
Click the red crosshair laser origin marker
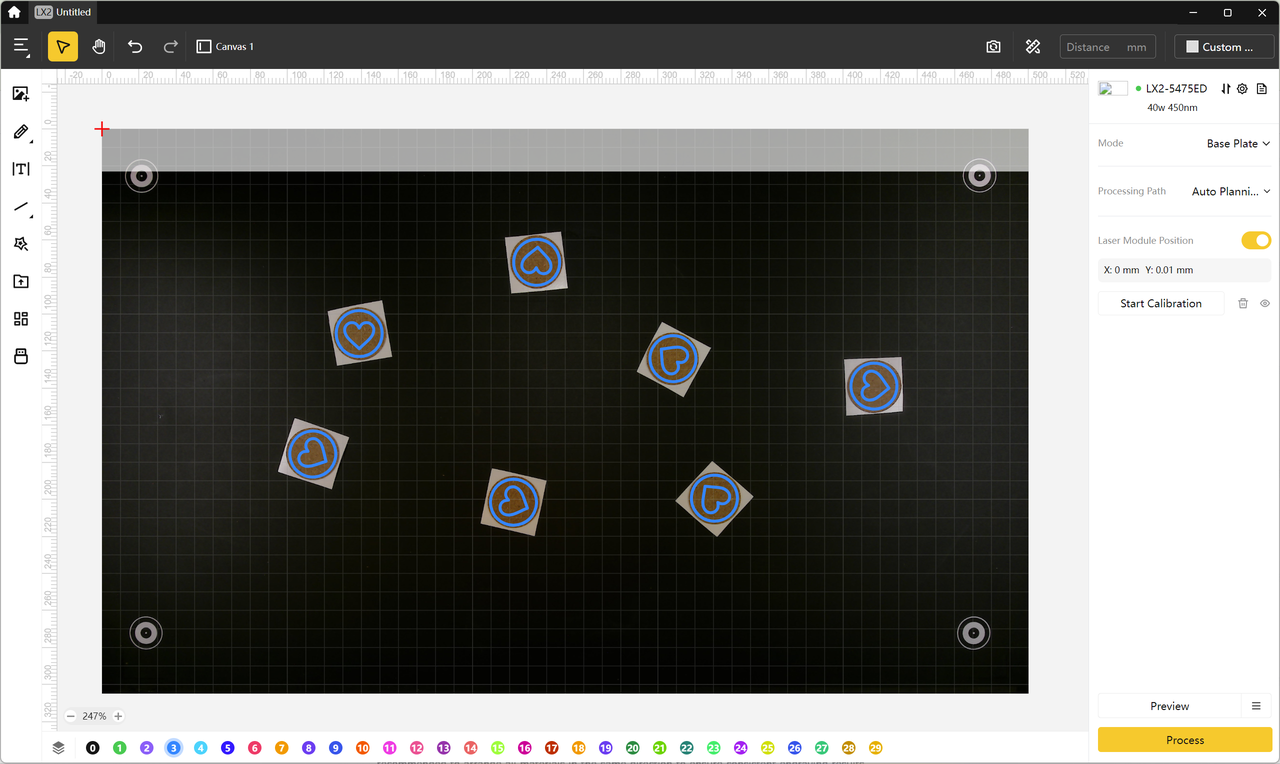[102, 129]
